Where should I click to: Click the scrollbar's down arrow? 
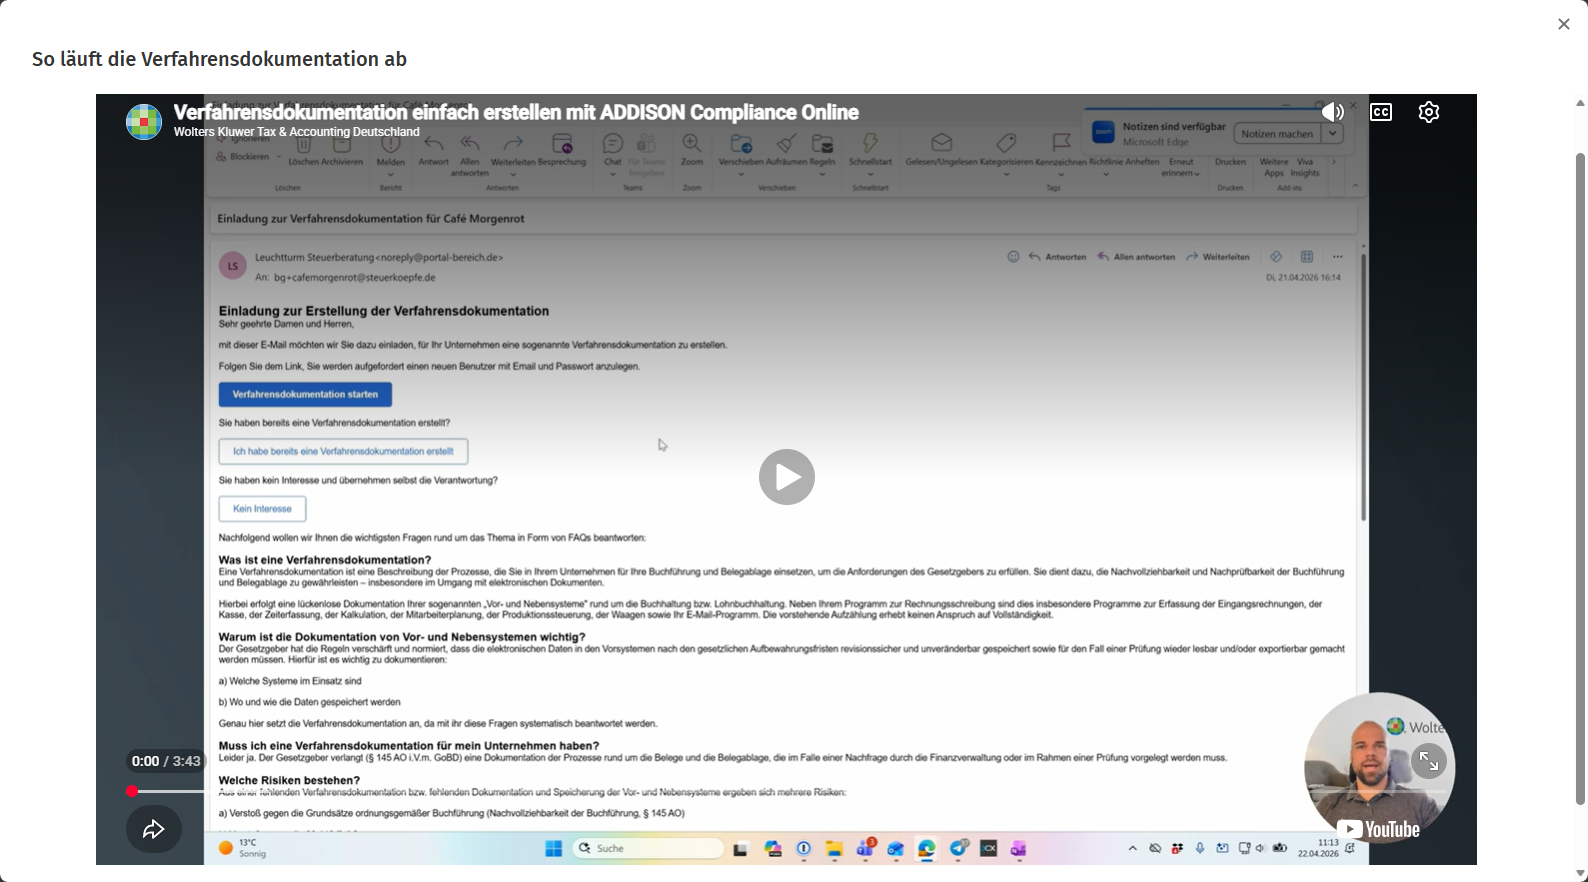point(1581,874)
